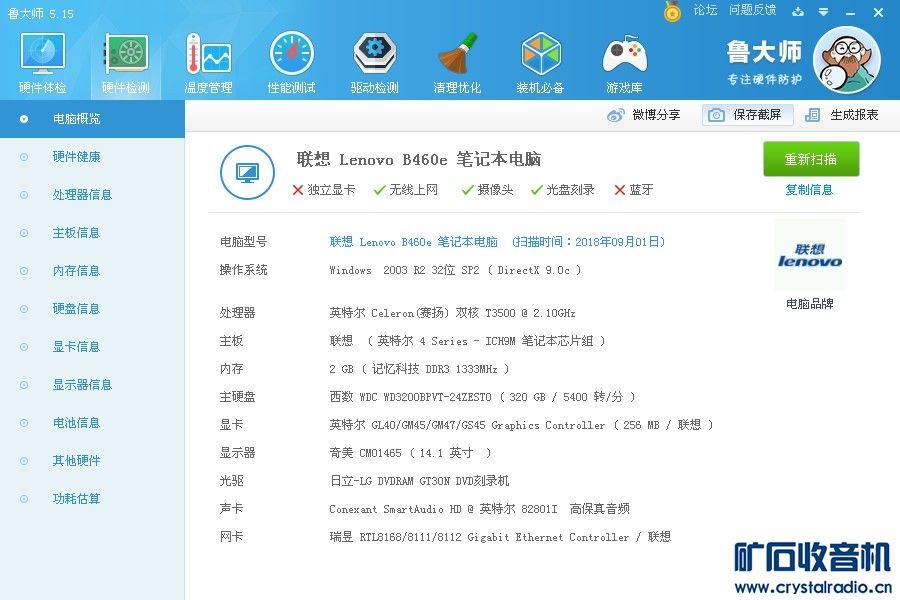
Task: Click the 独立显卡 status indicator
Action: [x=324, y=190]
